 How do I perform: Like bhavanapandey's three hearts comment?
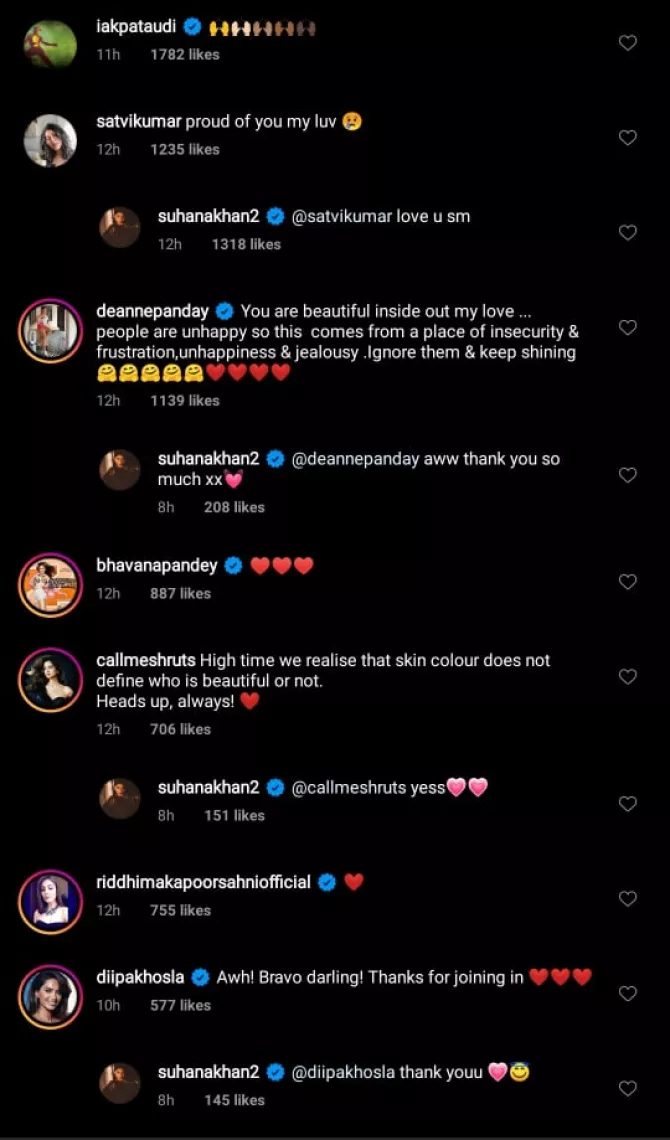click(x=628, y=582)
